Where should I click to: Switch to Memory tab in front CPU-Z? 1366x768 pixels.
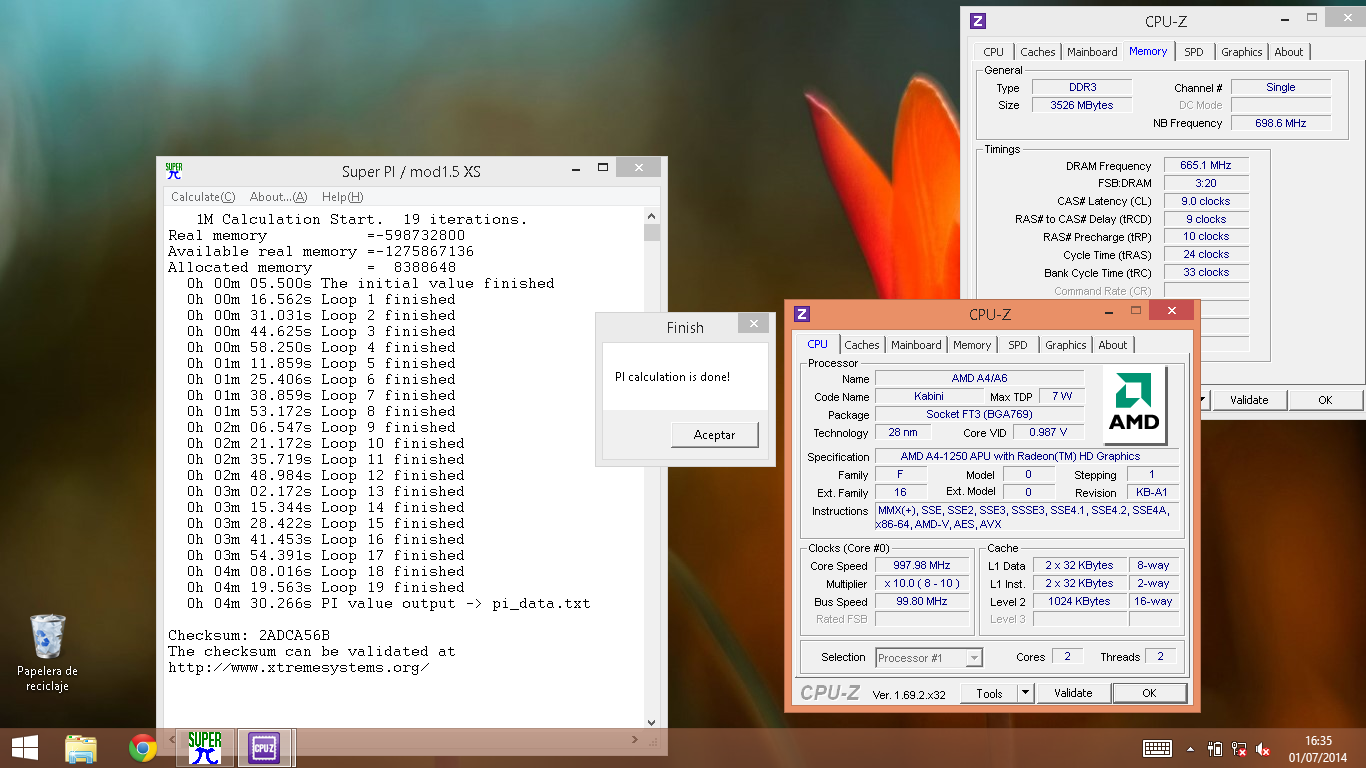click(x=972, y=345)
